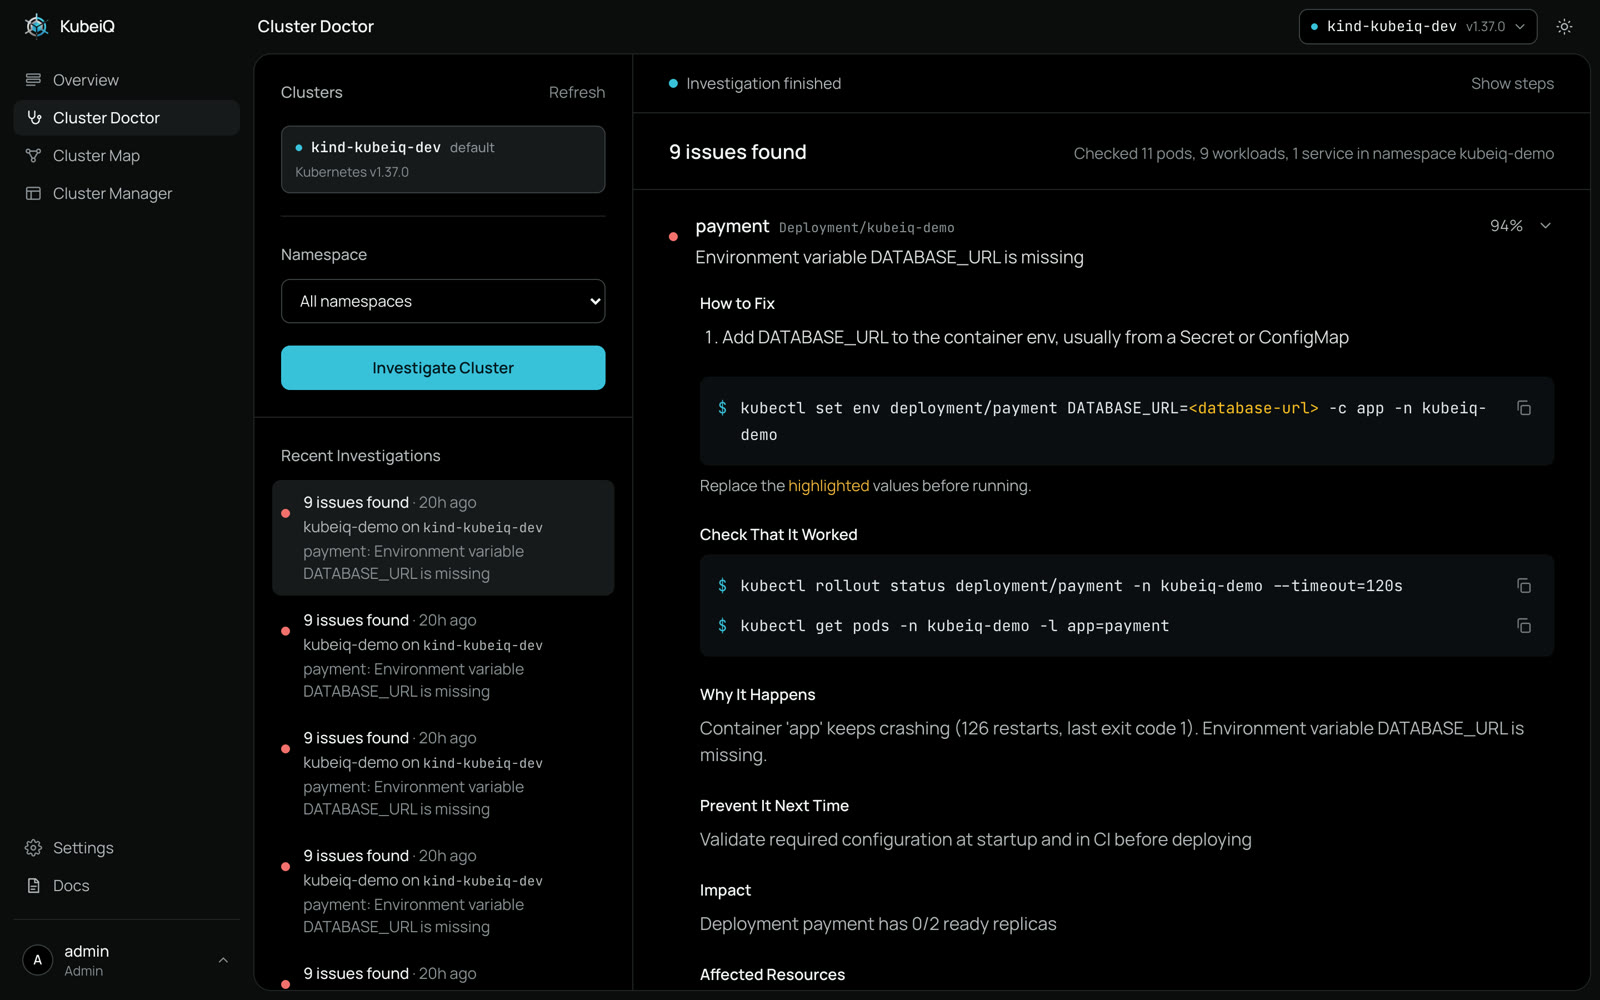Copy the kubectl rollout status command

point(1523,586)
